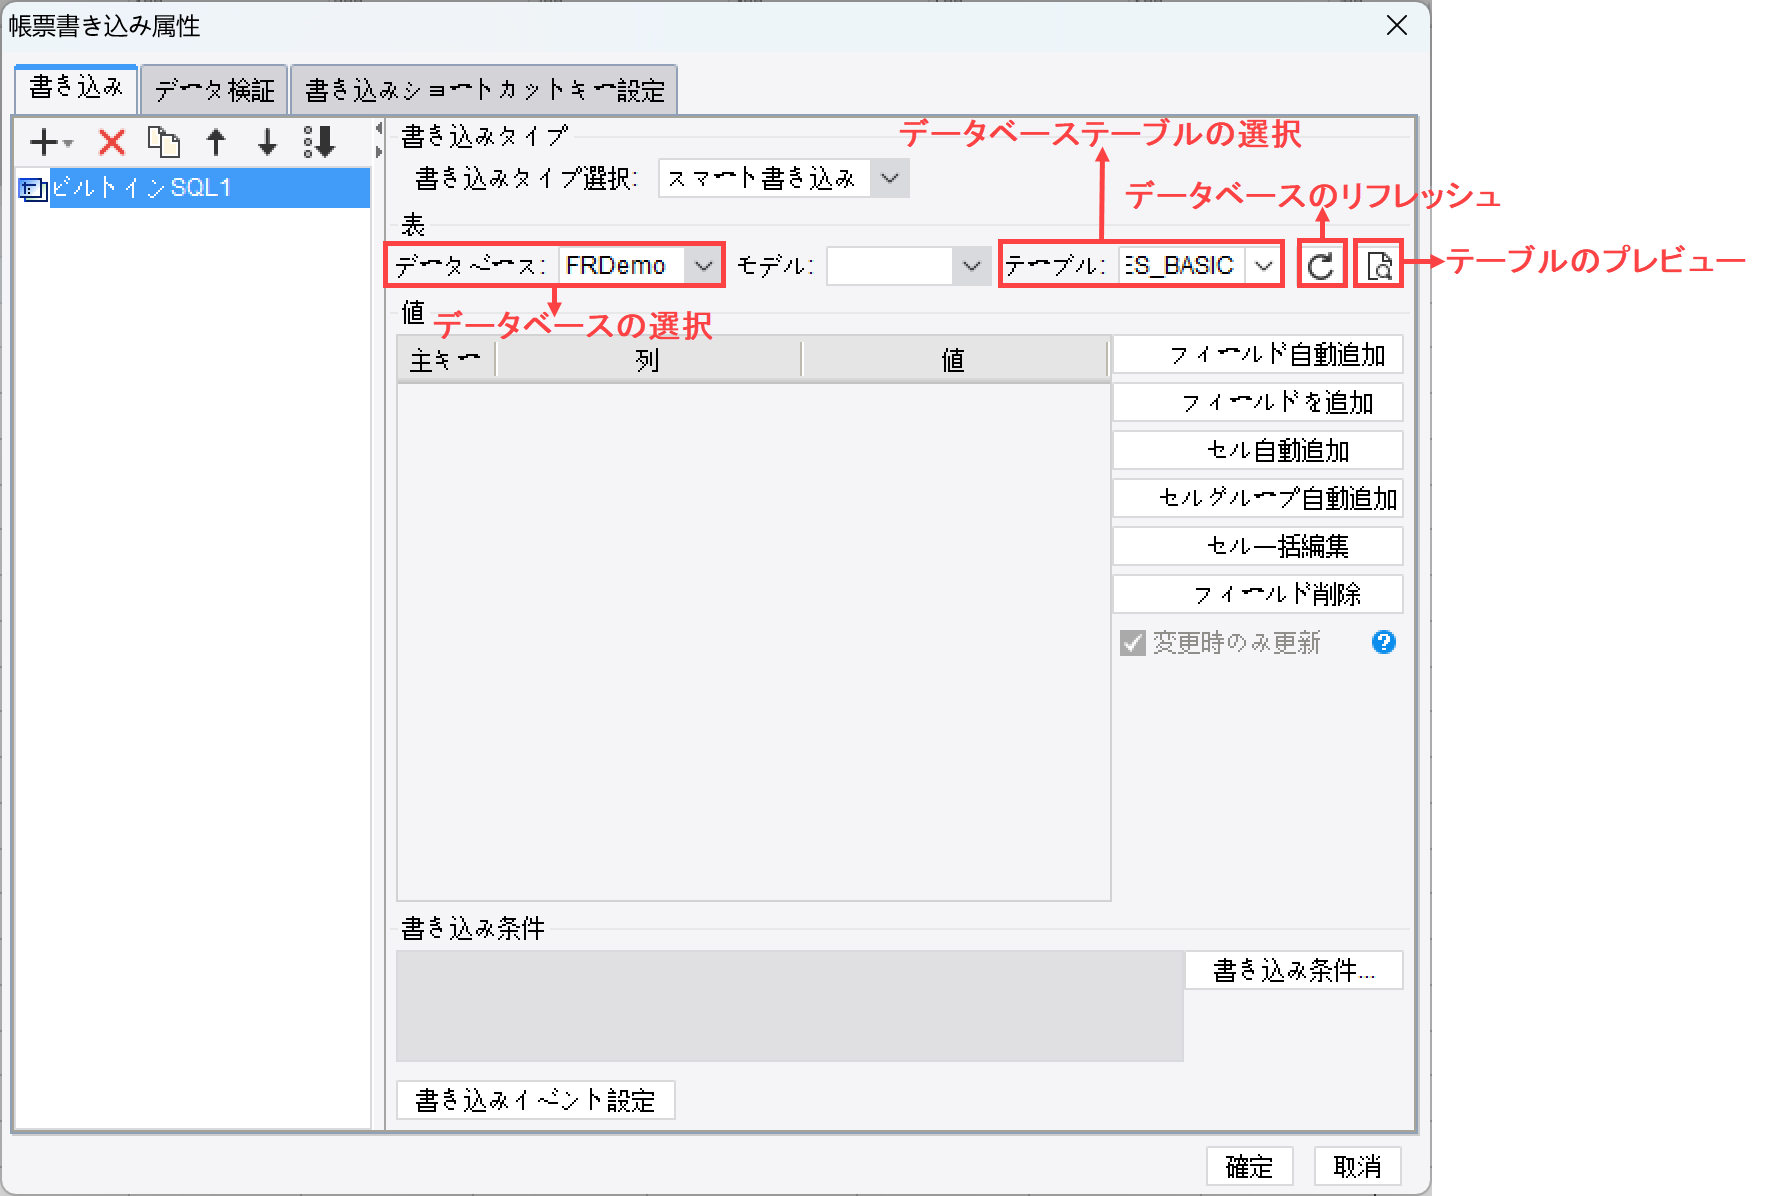This screenshot has width=1772, height=1196.
Task: Select ビルトインSQL1 in the list
Action: pos(194,188)
